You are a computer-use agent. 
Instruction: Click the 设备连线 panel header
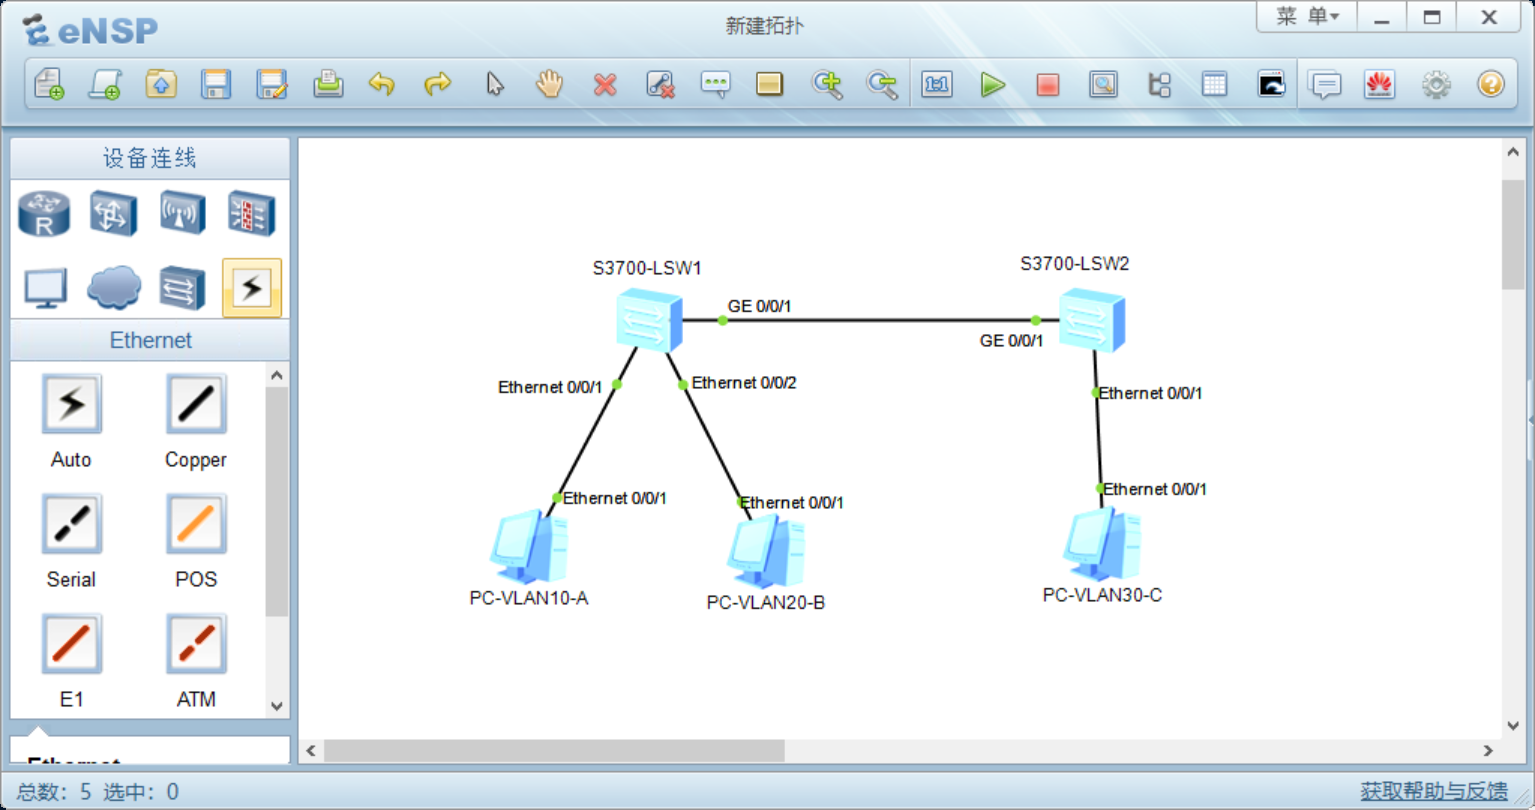pyautogui.click(x=150, y=158)
